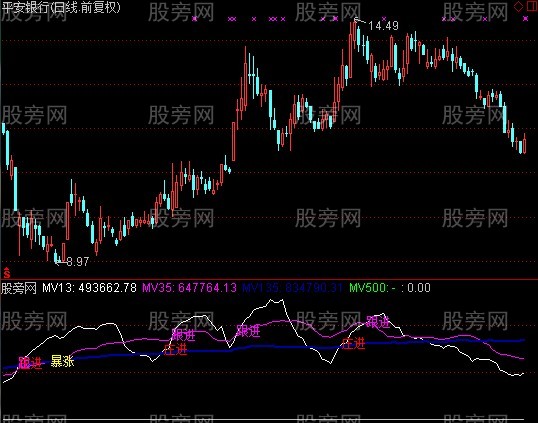Click the MV35: 647764.13 indicator value
The width and height of the screenshot is (538, 423).
[189, 287]
